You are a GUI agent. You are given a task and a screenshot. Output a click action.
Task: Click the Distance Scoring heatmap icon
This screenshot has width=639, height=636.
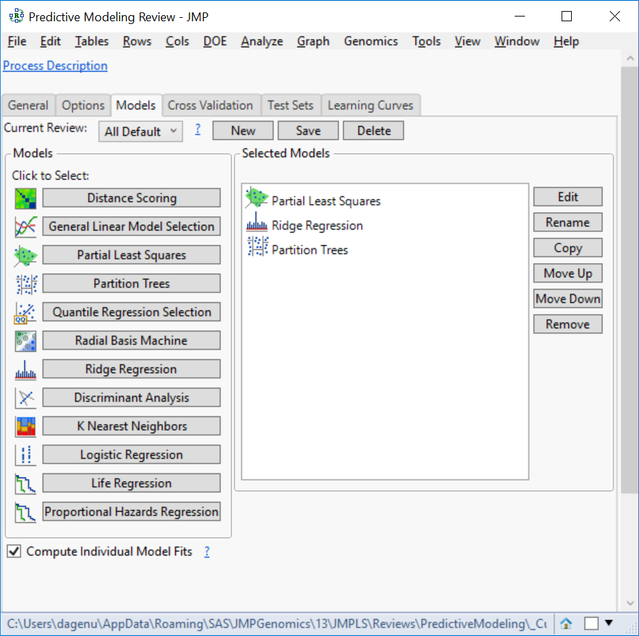[x=25, y=198]
